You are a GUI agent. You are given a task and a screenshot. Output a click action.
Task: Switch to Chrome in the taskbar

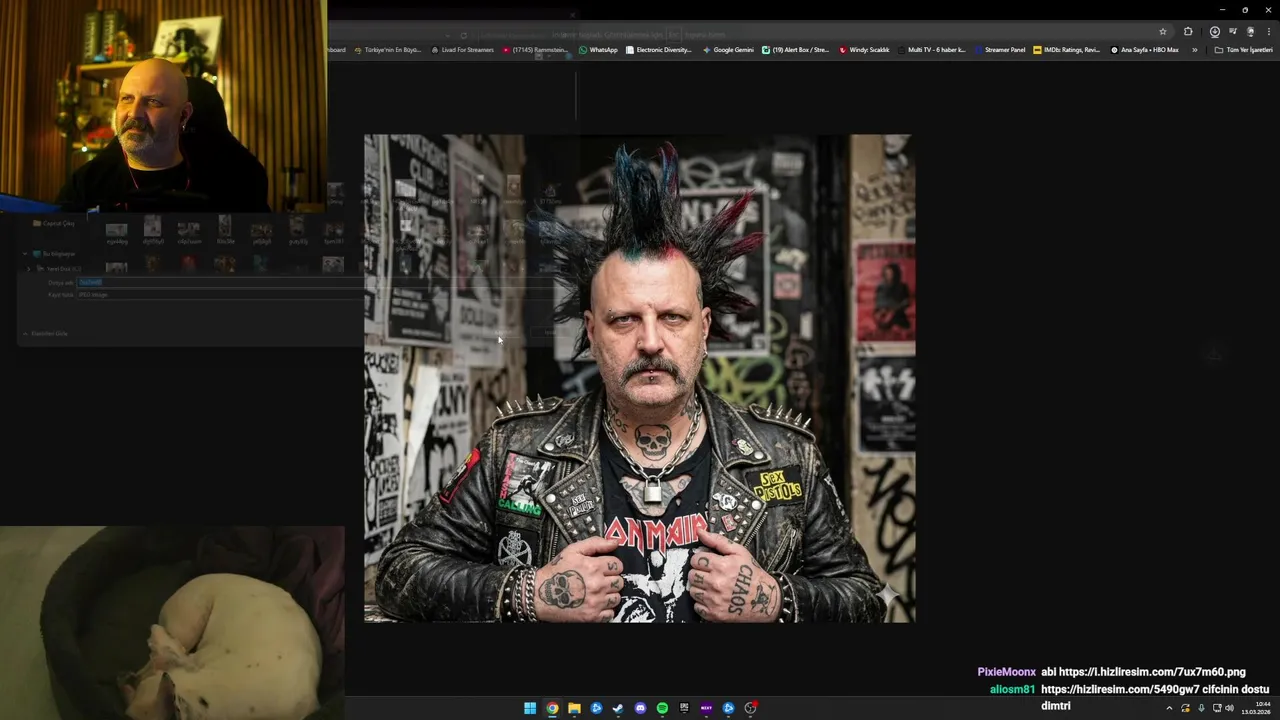click(x=552, y=708)
